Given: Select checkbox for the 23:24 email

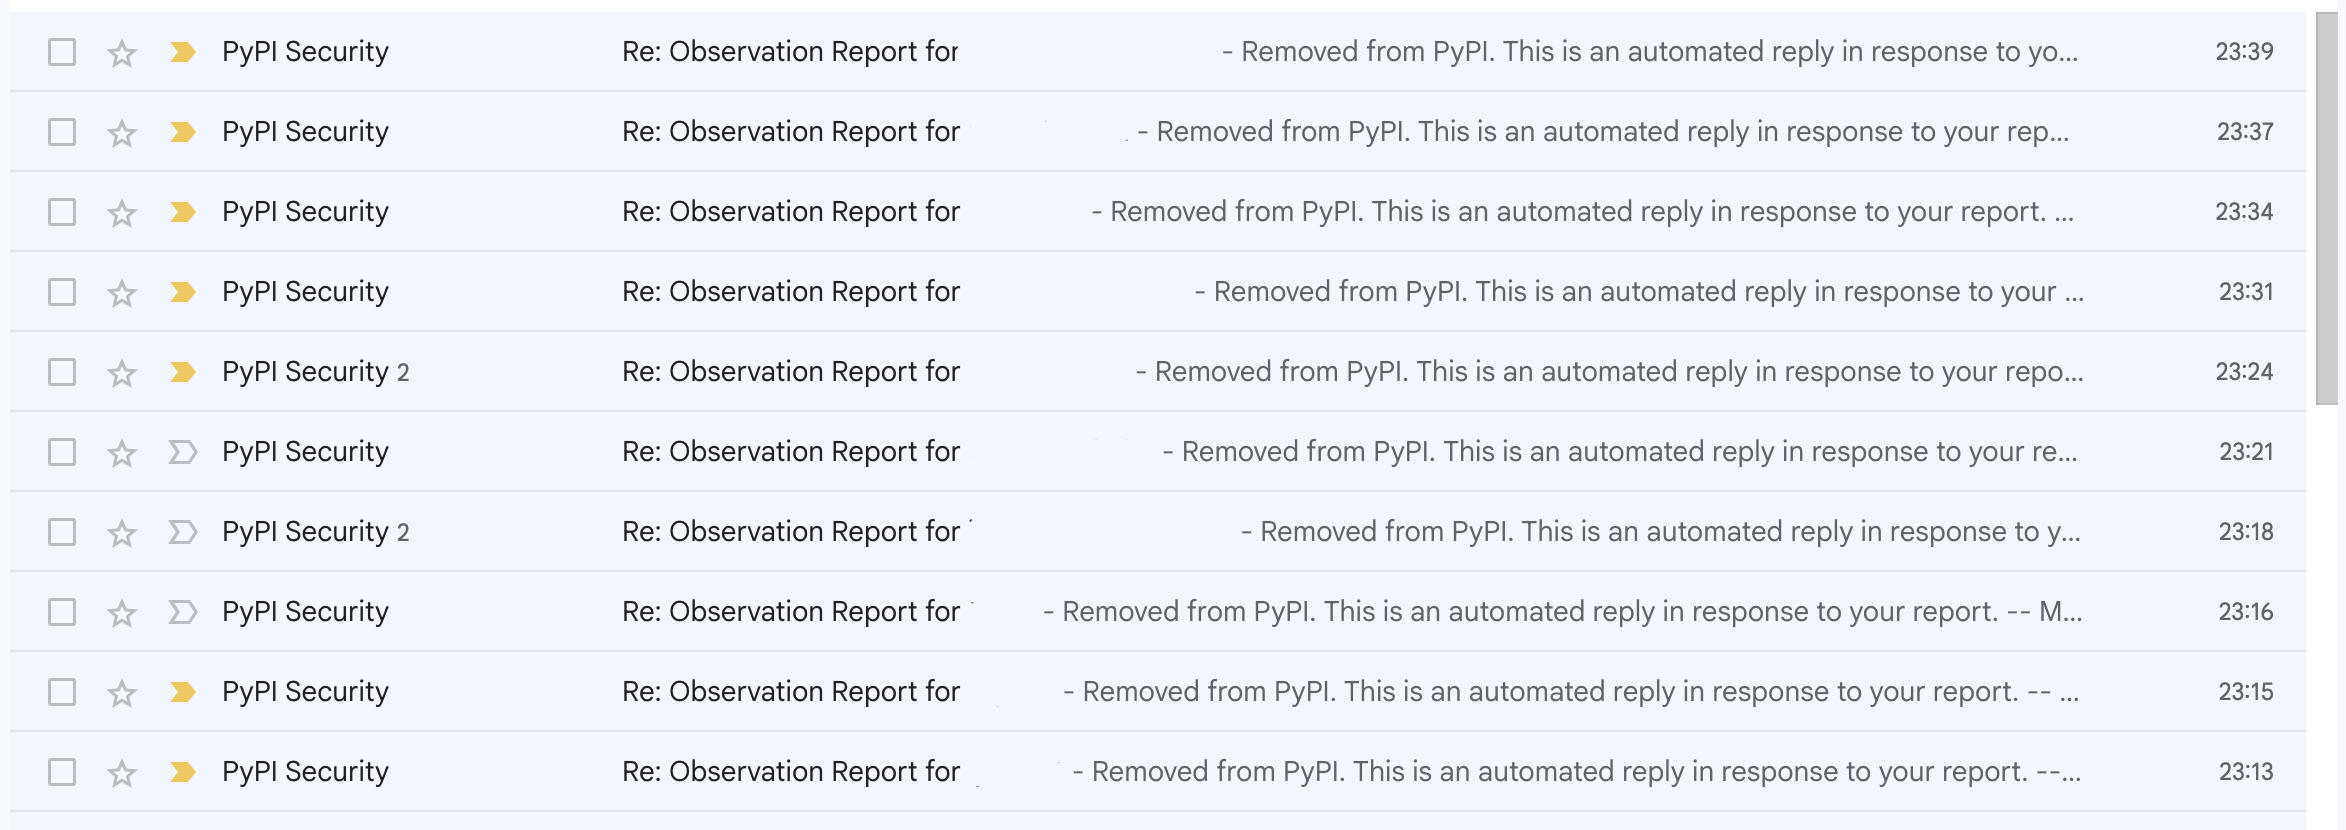Looking at the screenshot, I should click(62, 372).
